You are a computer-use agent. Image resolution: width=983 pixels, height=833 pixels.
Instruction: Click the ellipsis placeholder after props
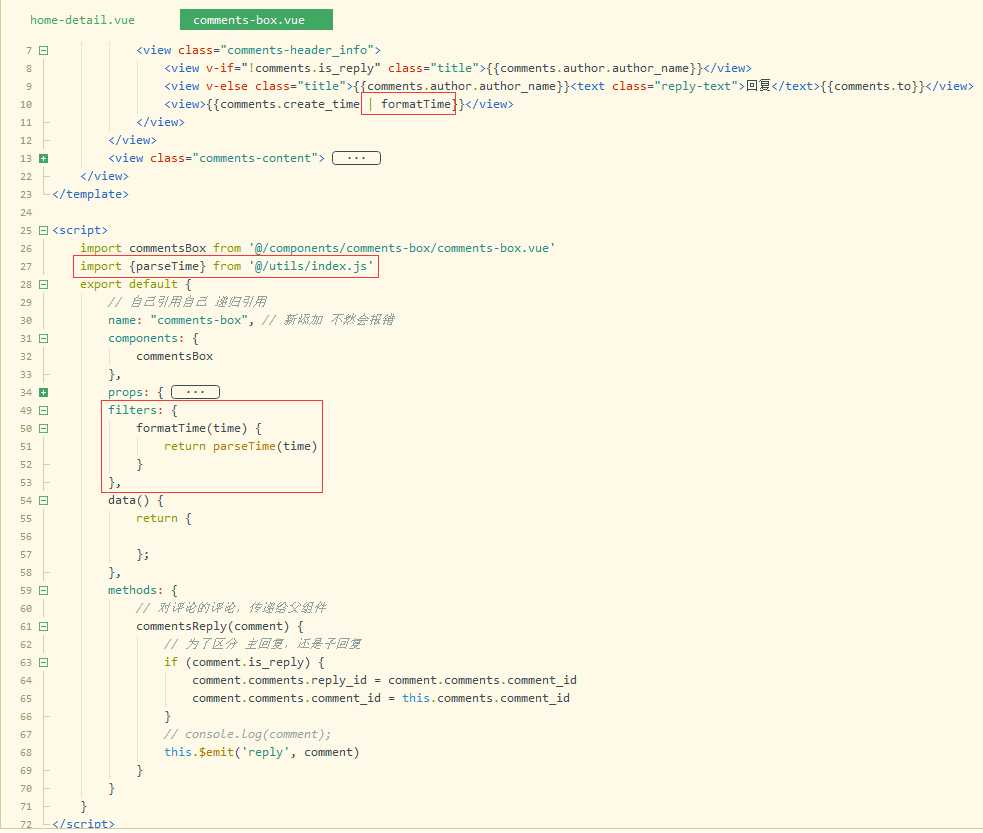point(196,392)
